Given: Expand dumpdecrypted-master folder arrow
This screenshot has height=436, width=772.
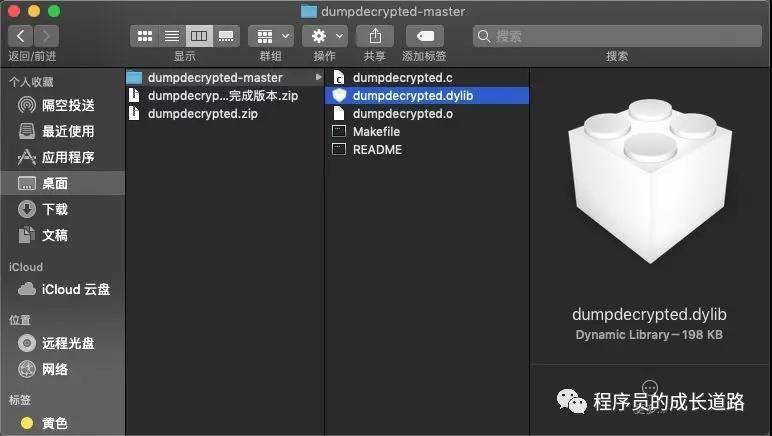Looking at the screenshot, I should click(x=319, y=77).
